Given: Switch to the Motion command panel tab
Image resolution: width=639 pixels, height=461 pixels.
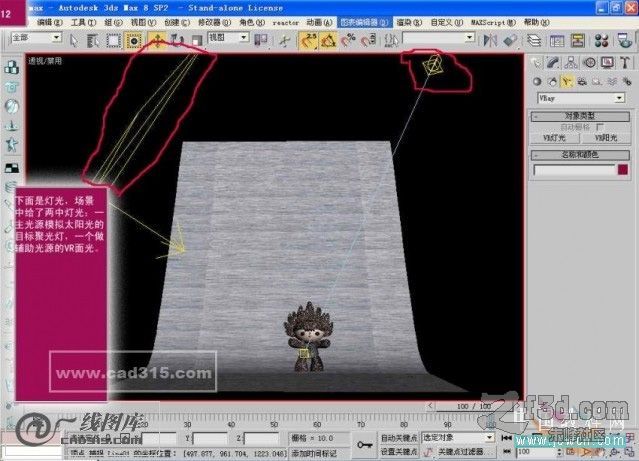Looking at the screenshot, I should (589, 62).
